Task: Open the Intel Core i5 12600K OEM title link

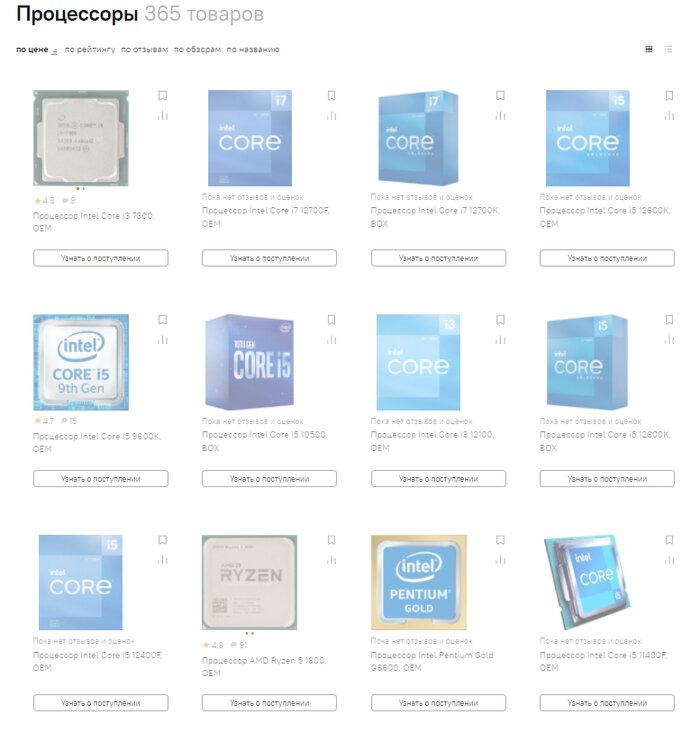Action: pyautogui.click(x=605, y=217)
